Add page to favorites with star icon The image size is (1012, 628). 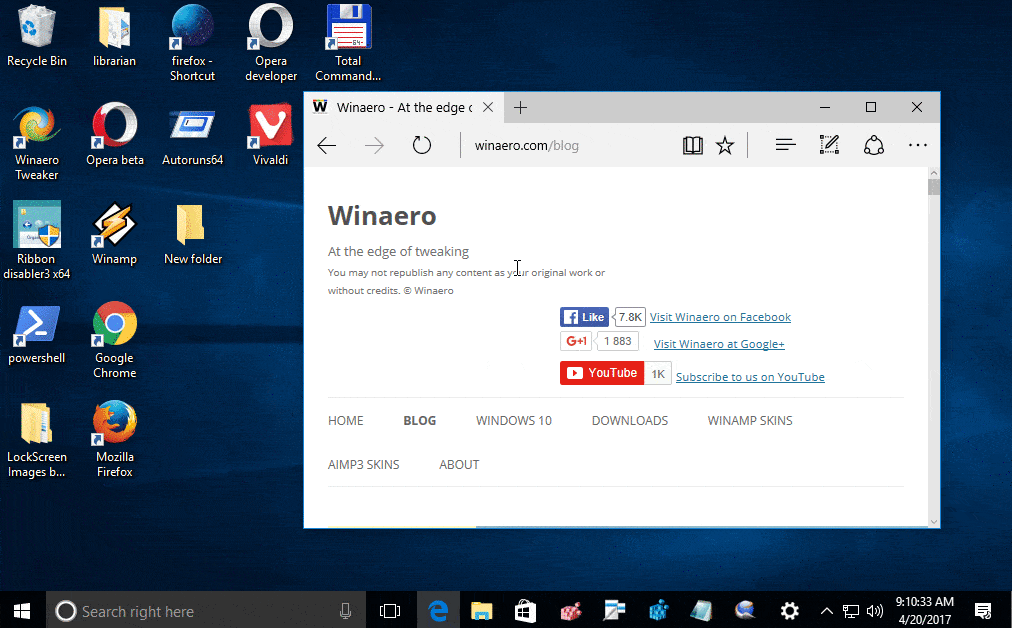point(725,145)
